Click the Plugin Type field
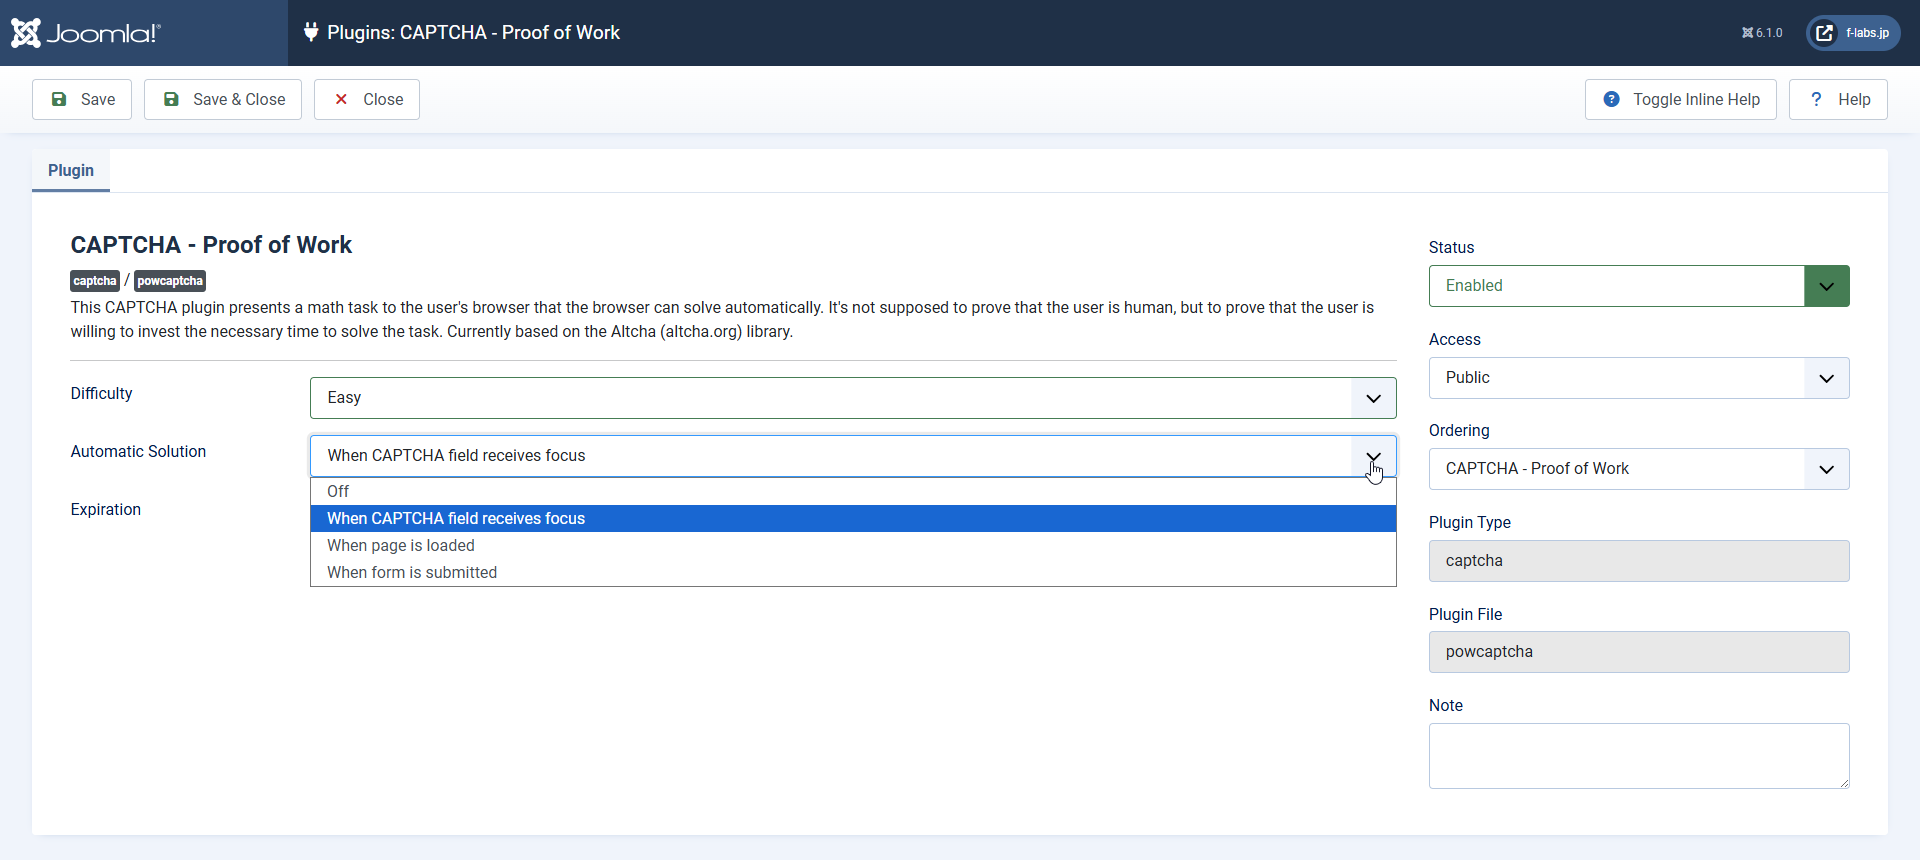This screenshot has width=1920, height=860. (x=1639, y=561)
